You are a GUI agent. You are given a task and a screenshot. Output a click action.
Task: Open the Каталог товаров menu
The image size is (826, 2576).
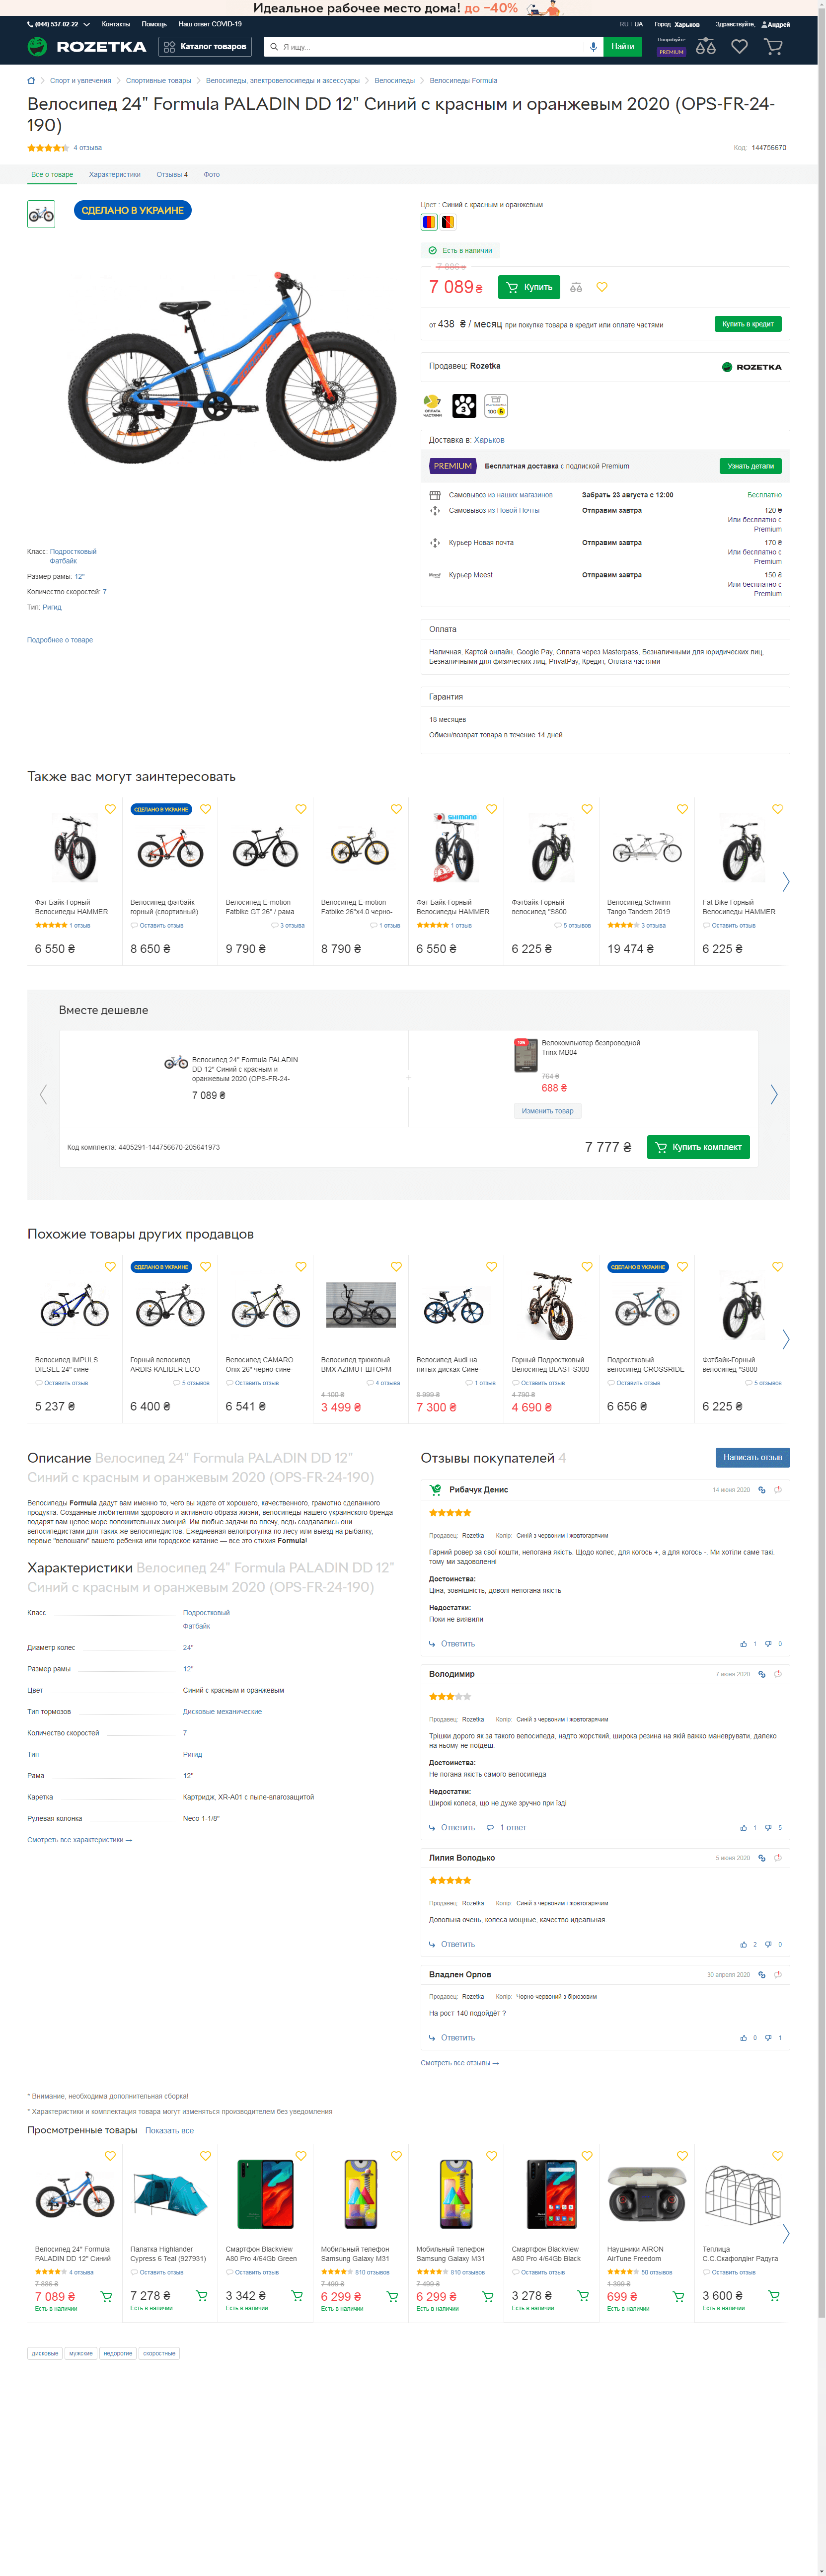[205, 47]
